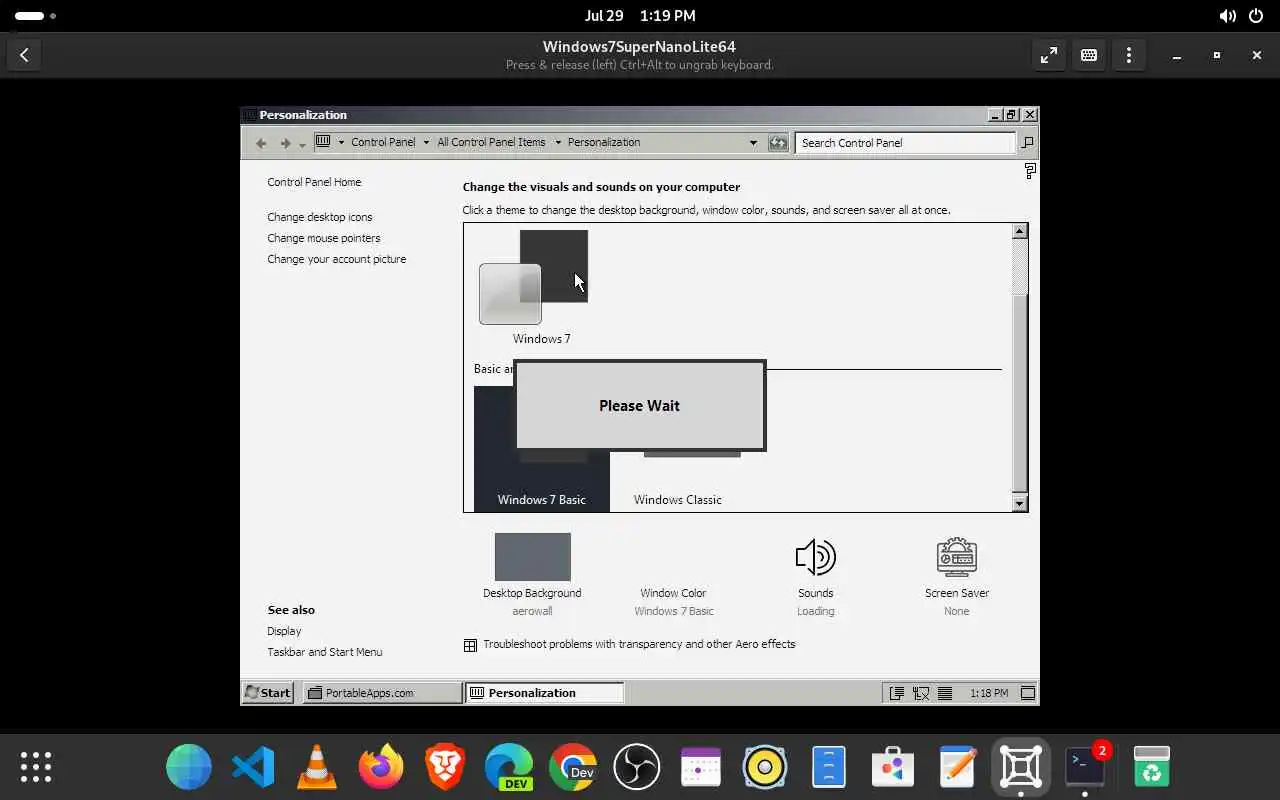Open the address bar history dropdown
Viewport: 1280px width, 800px height.
click(x=753, y=143)
